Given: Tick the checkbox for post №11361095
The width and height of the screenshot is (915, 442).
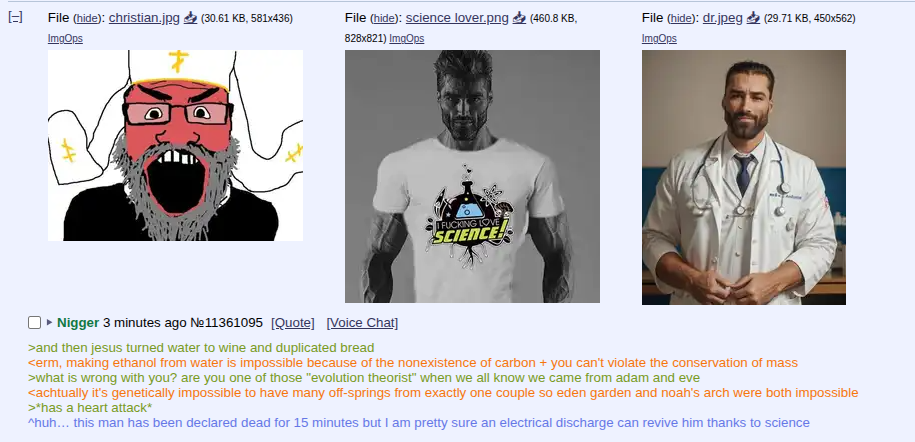Looking at the screenshot, I should point(34,322).
